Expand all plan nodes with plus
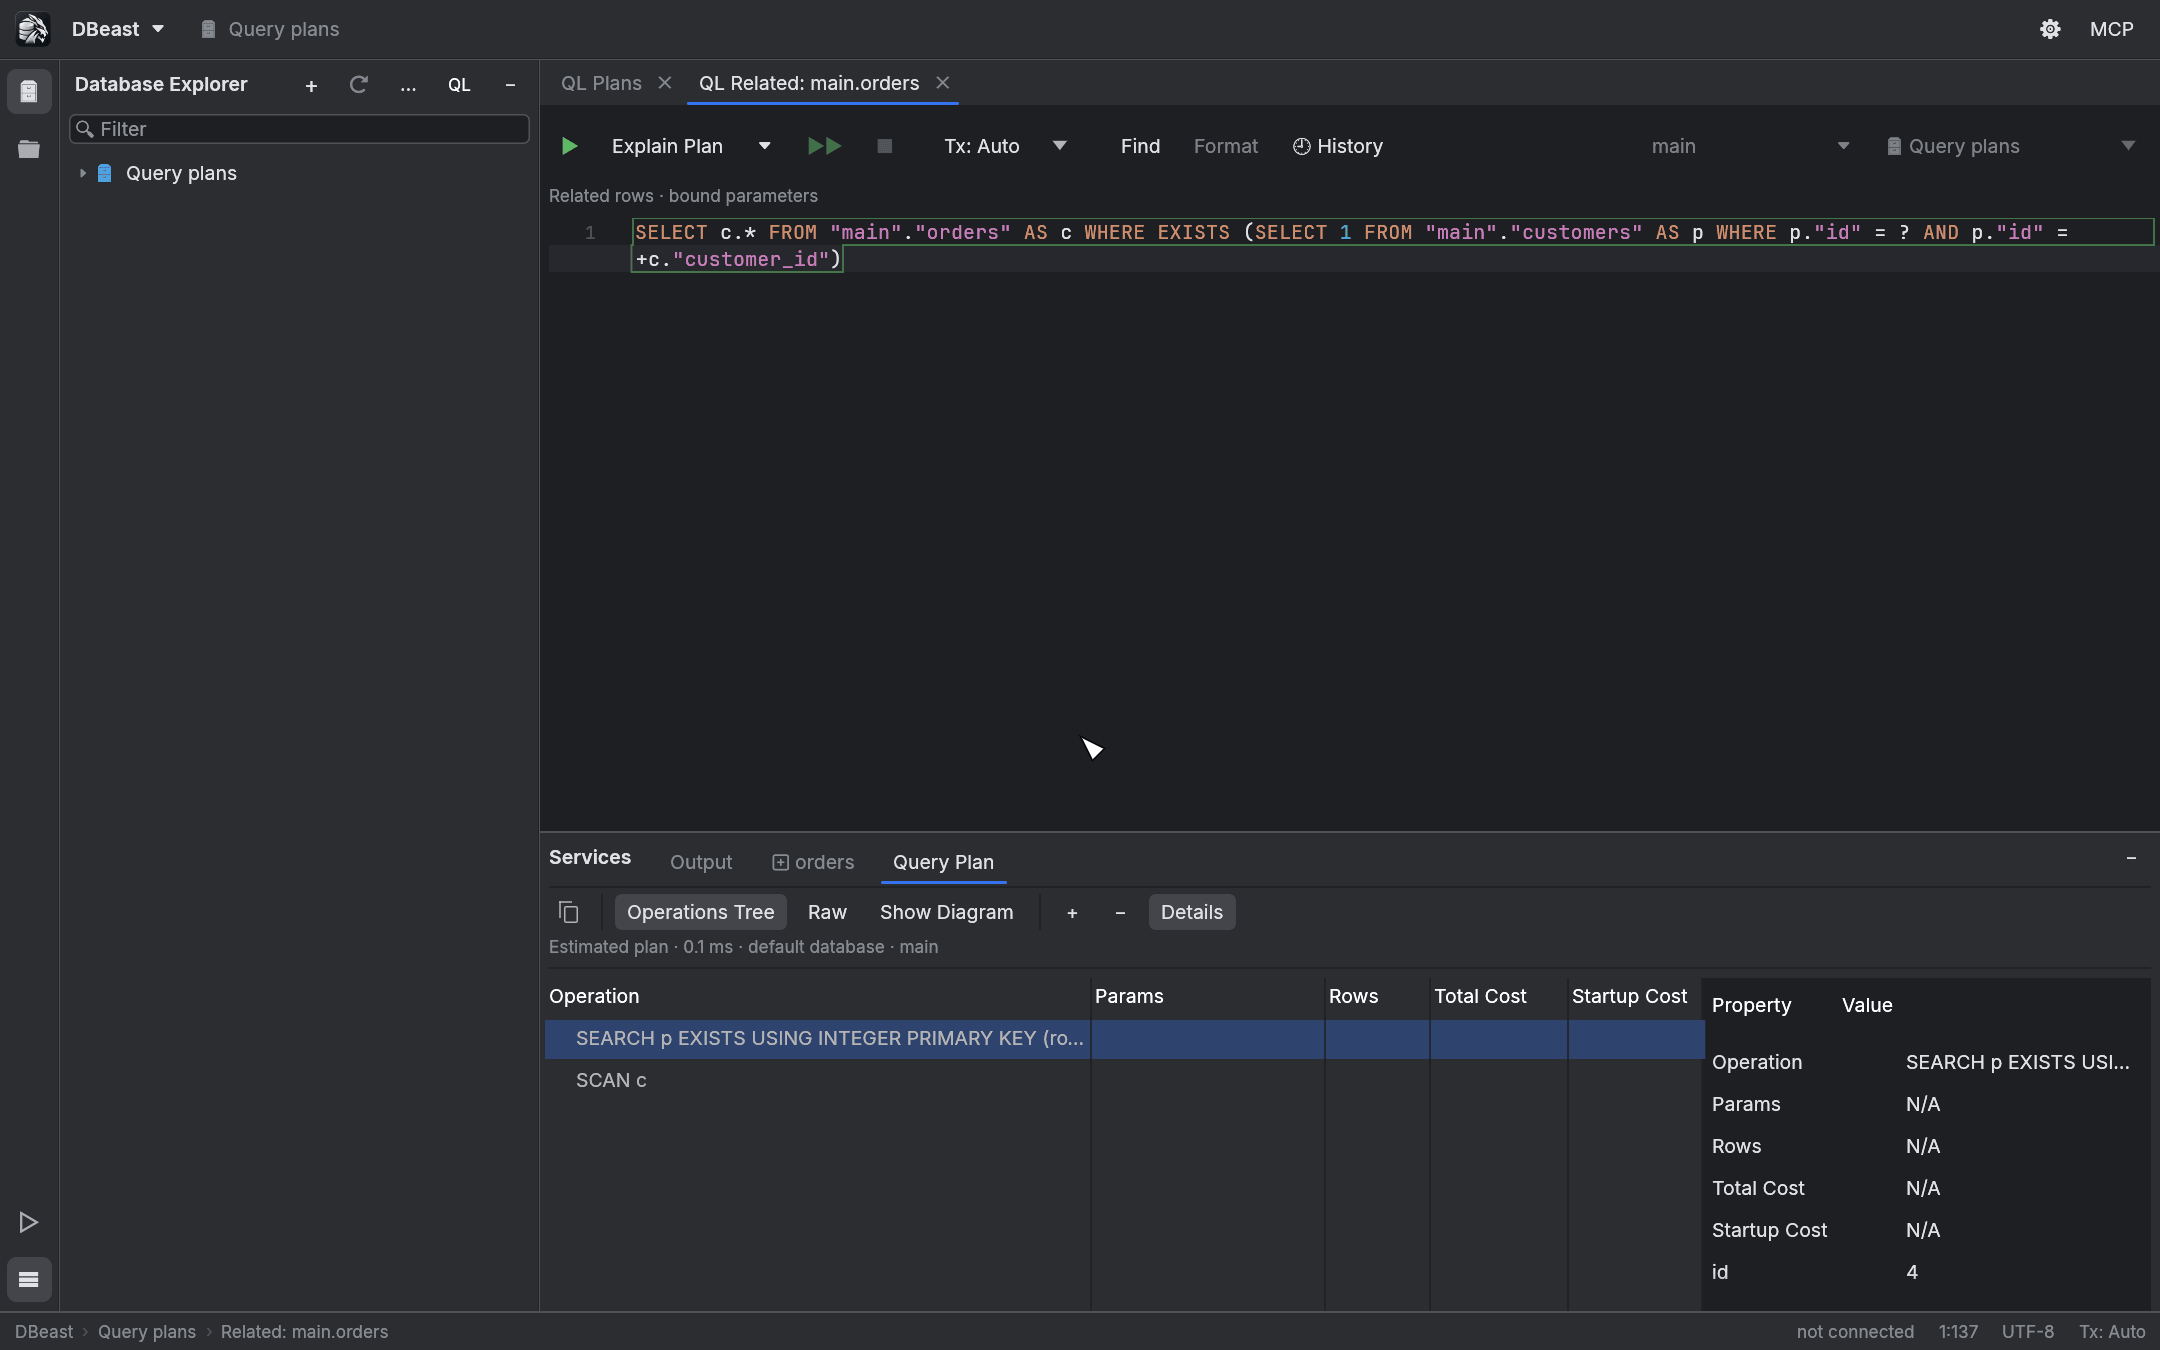Viewport: 2160px width, 1350px height. tap(1072, 912)
